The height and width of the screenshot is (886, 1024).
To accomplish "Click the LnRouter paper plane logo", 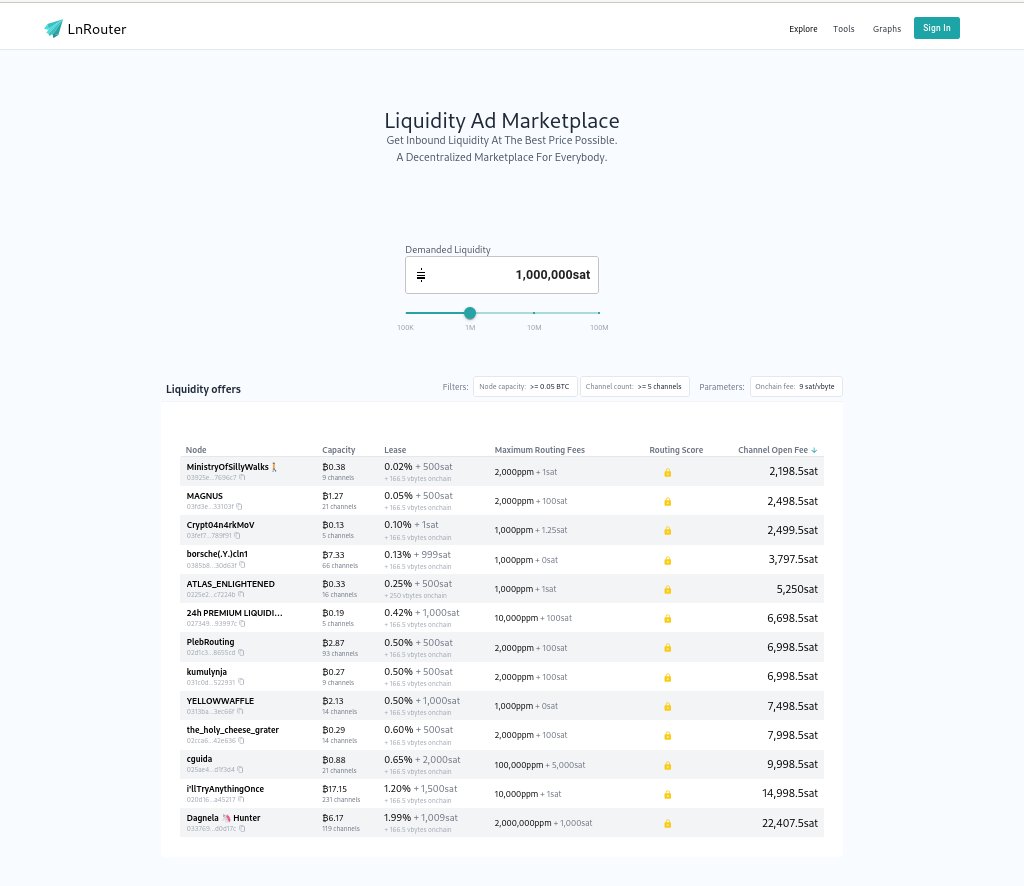I will (54, 28).
